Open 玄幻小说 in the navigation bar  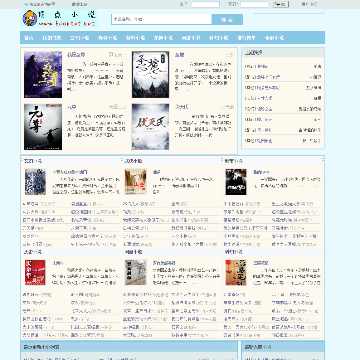pyautogui.click(x=79, y=38)
